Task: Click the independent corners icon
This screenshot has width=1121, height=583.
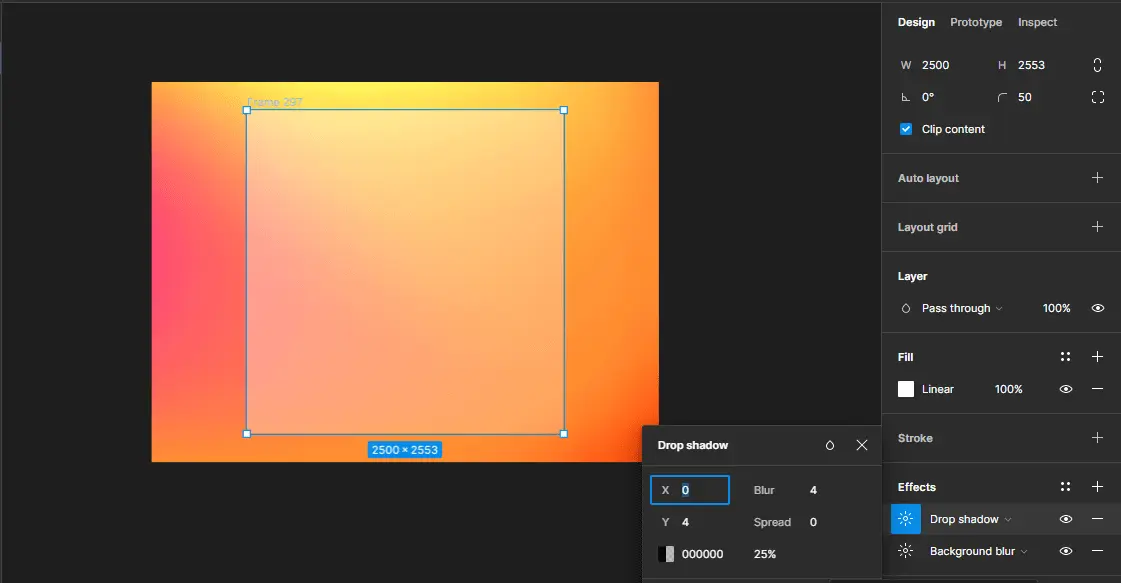Action: [x=1098, y=97]
